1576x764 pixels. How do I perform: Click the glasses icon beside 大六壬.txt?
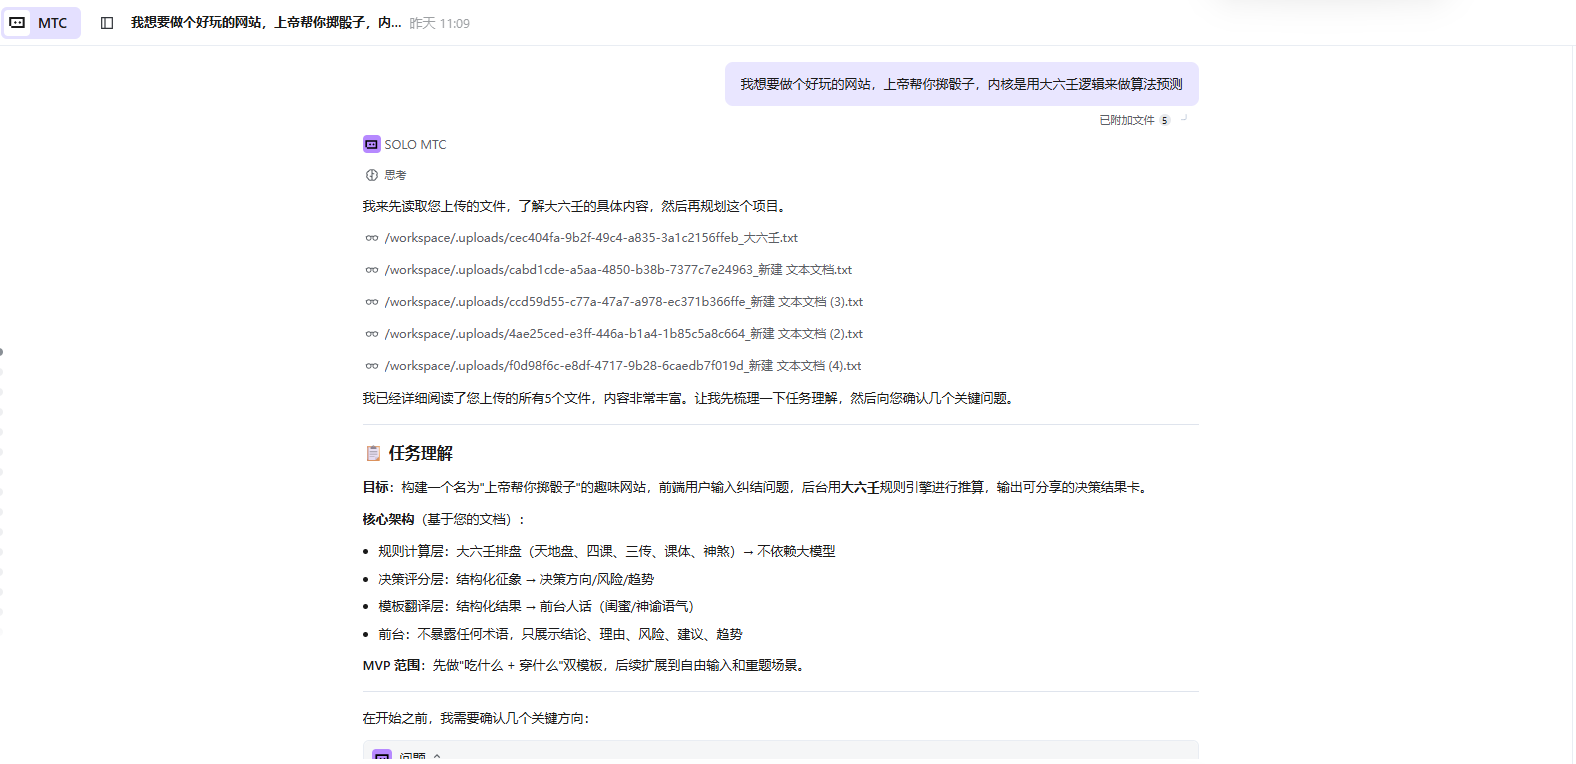[x=372, y=238]
